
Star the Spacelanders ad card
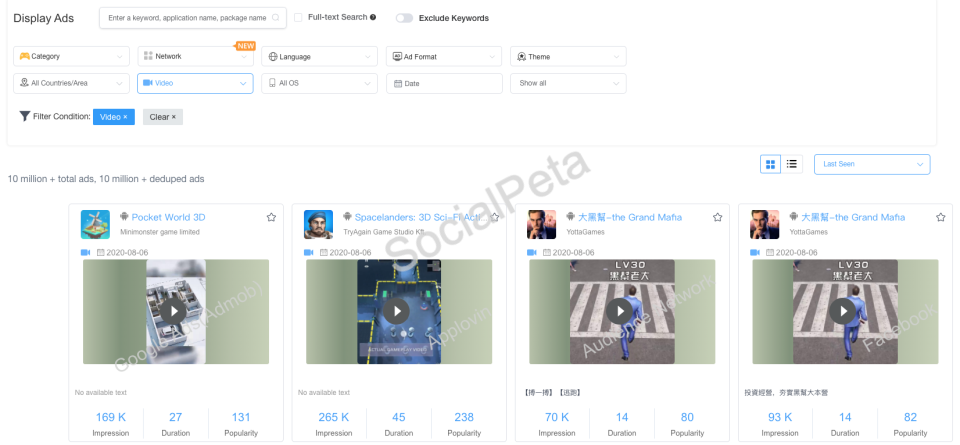point(495,217)
